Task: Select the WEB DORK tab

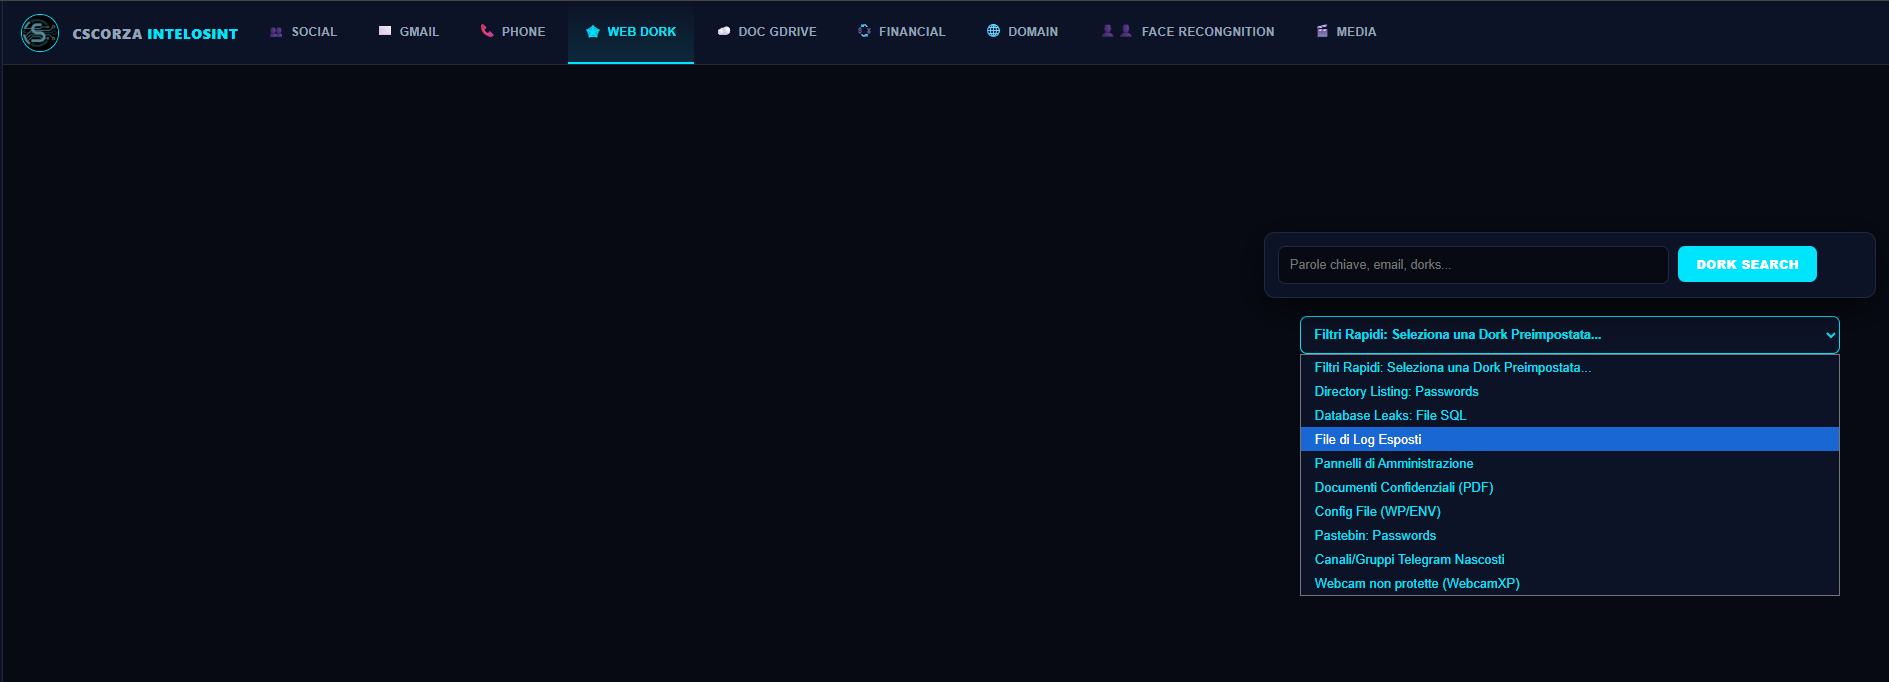Action: [x=631, y=32]
